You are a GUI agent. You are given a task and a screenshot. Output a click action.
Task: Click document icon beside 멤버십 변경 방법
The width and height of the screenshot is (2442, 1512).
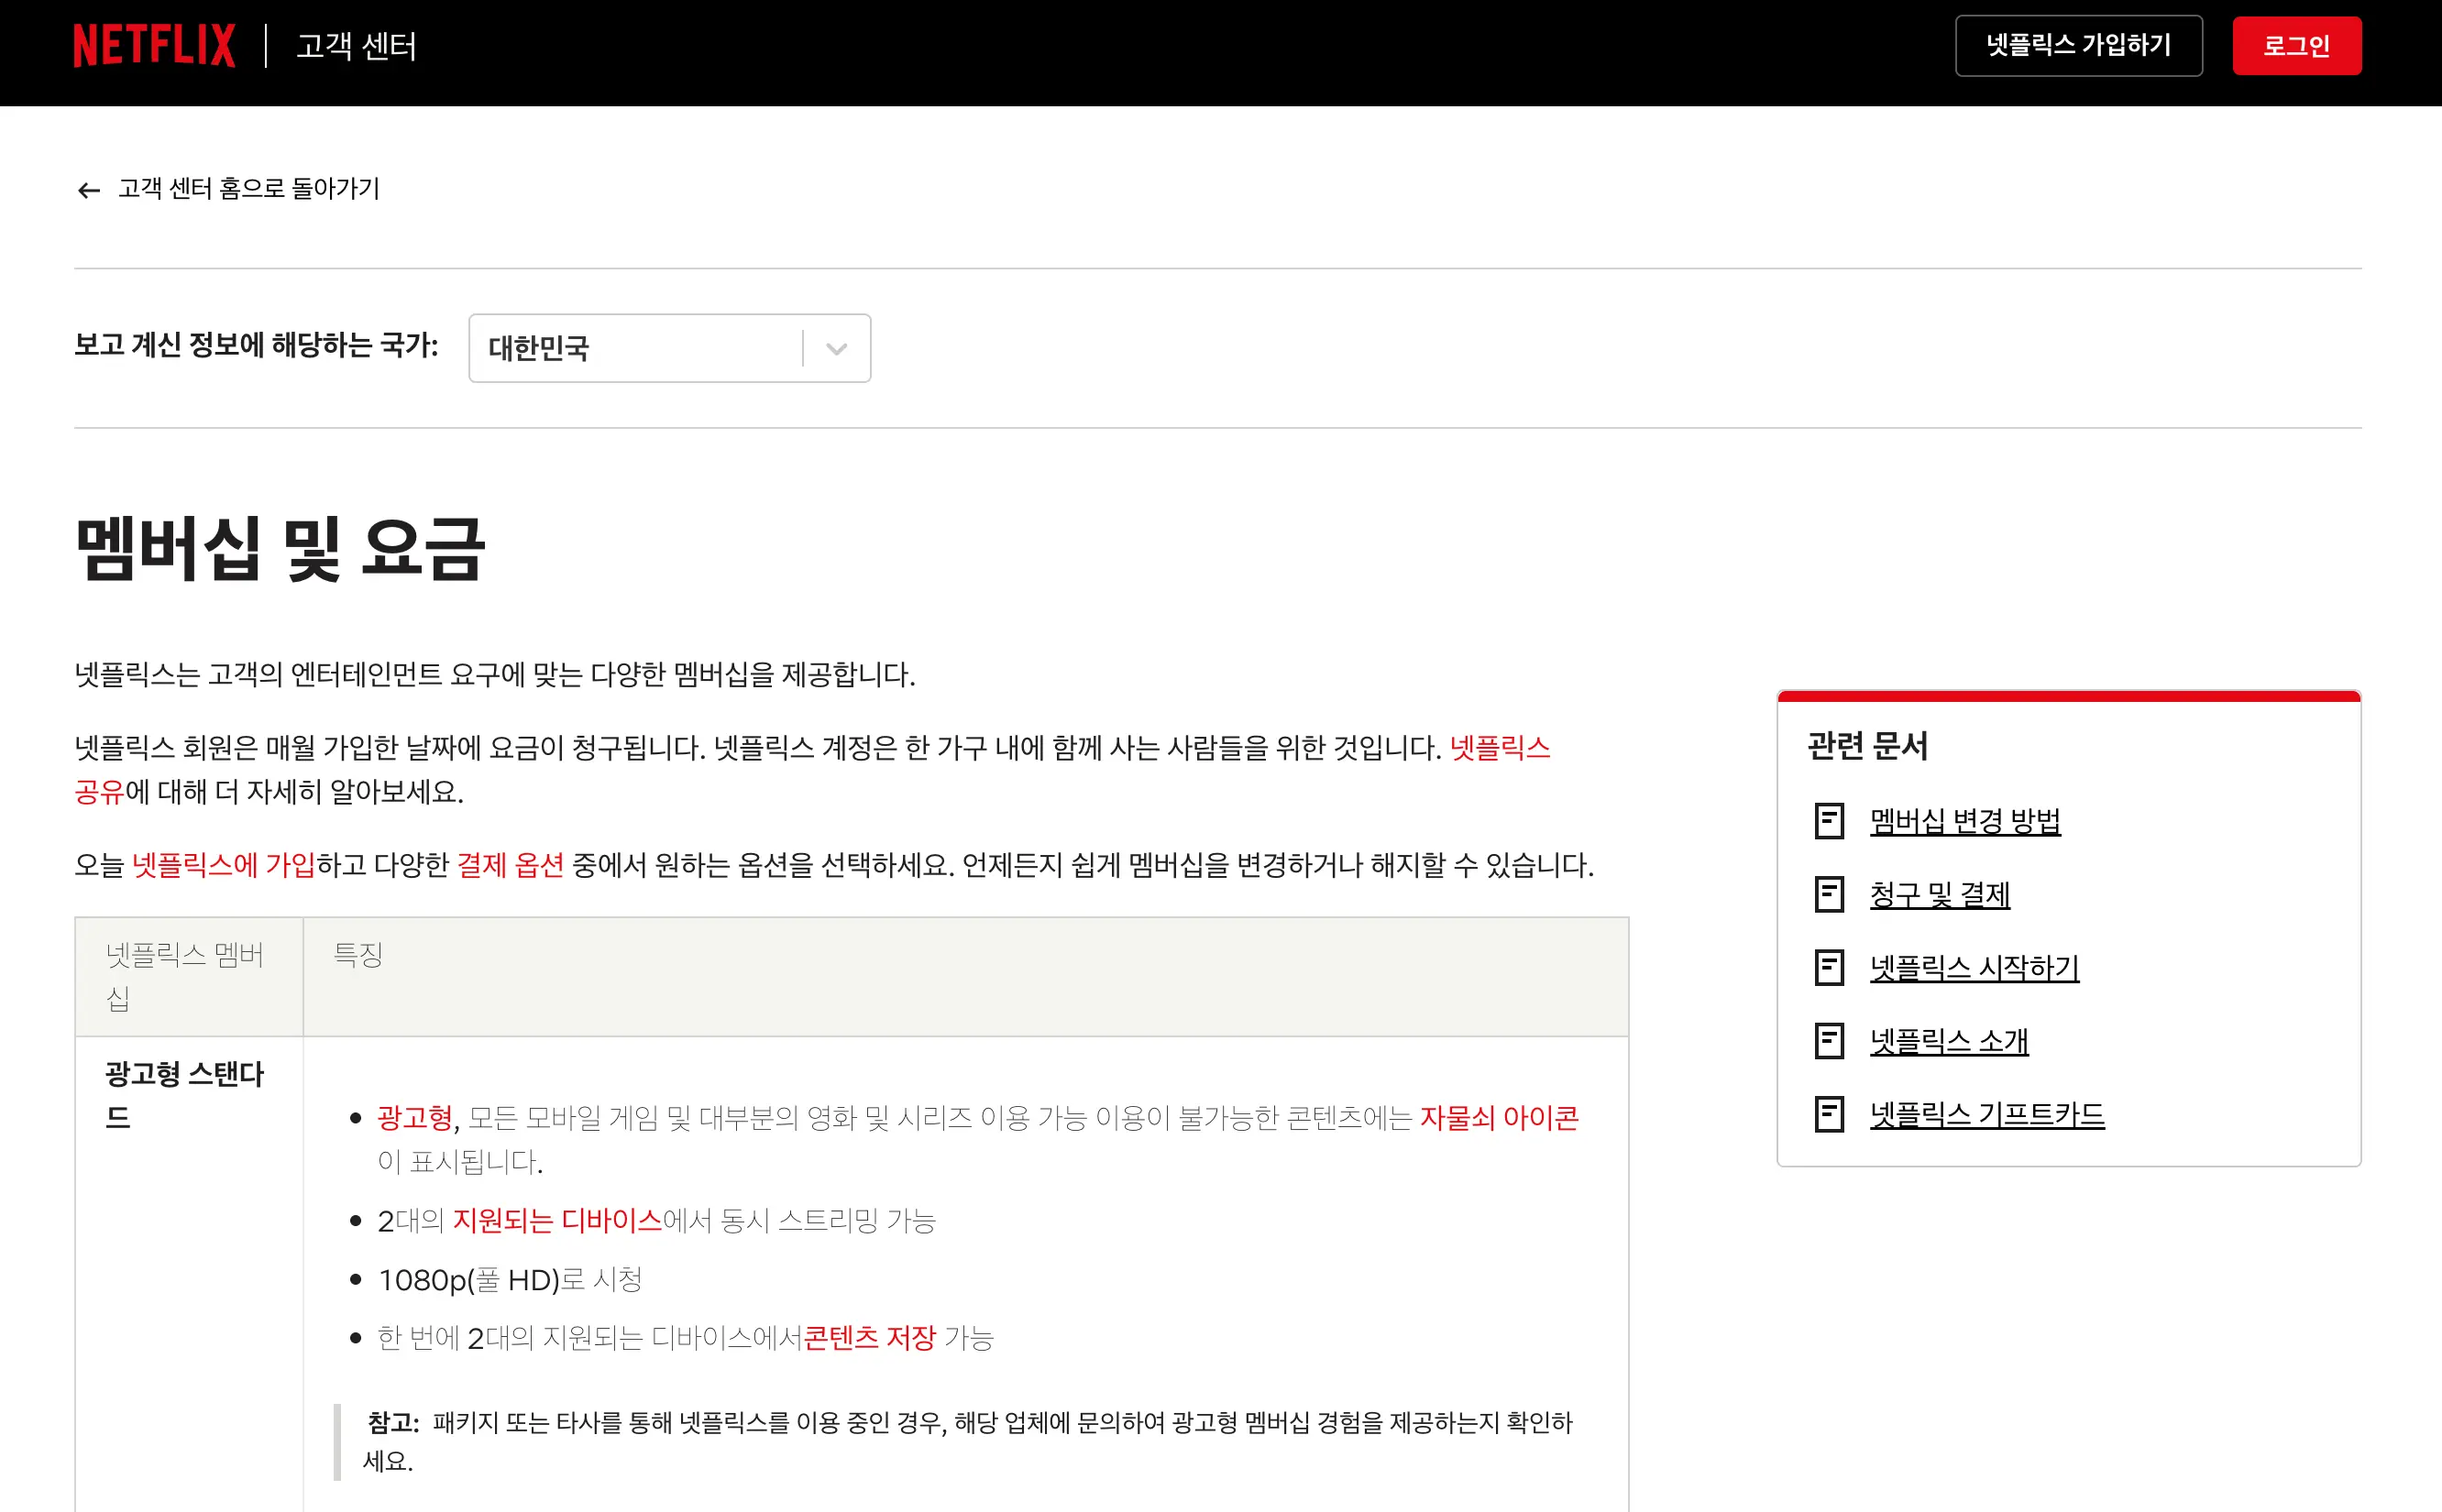coord(1829,821)
